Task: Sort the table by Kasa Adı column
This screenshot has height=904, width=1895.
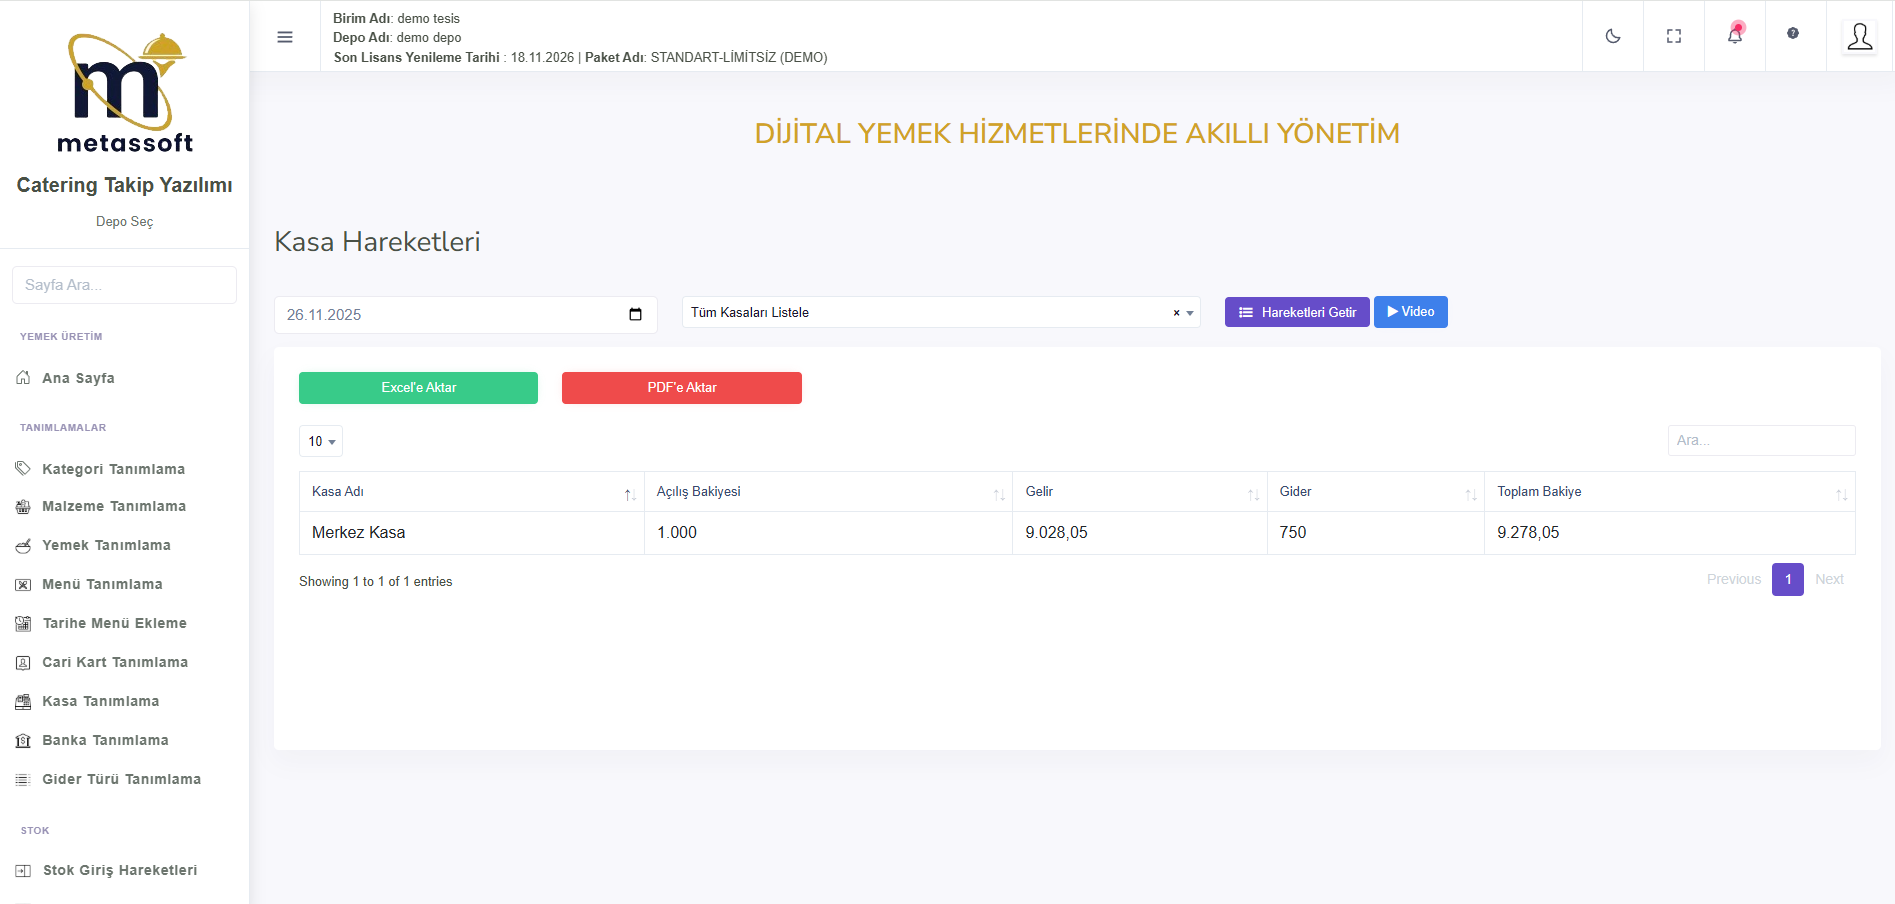Action: [471, 492]
